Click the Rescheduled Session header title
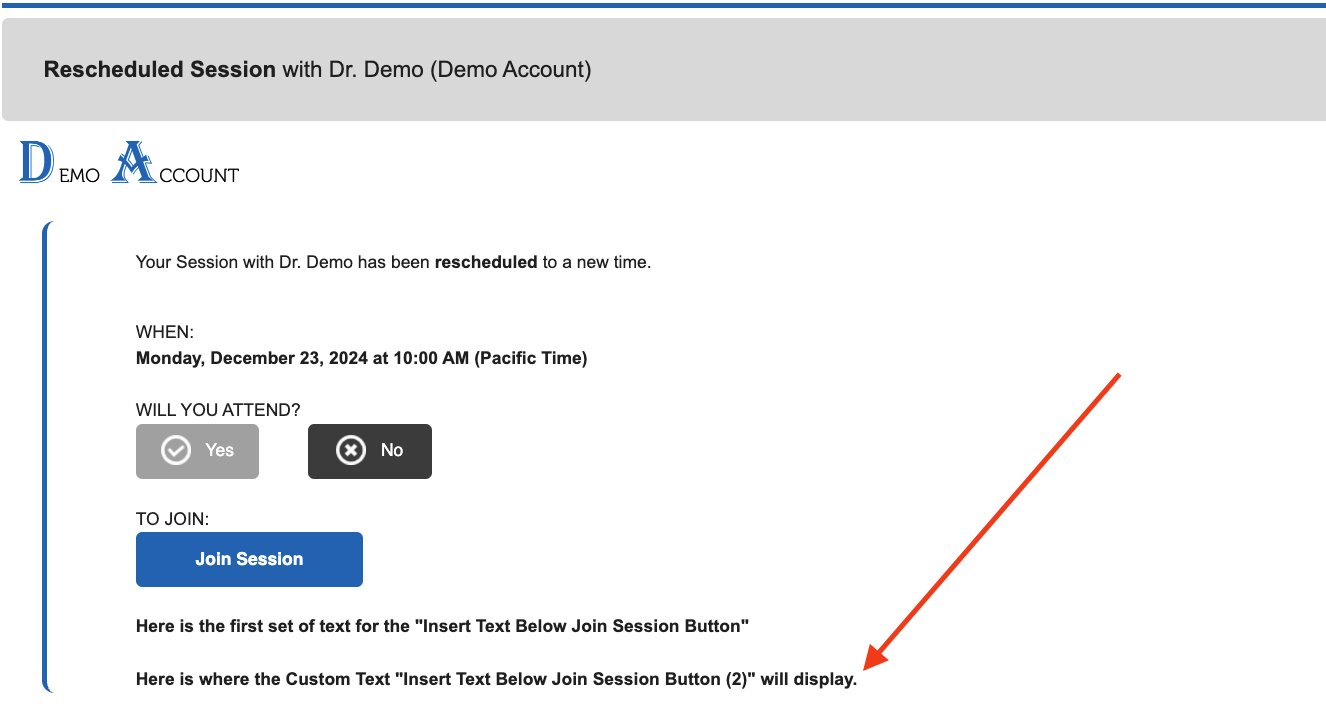This screenshot has height=715, width=1326. (x=160, y=70)
